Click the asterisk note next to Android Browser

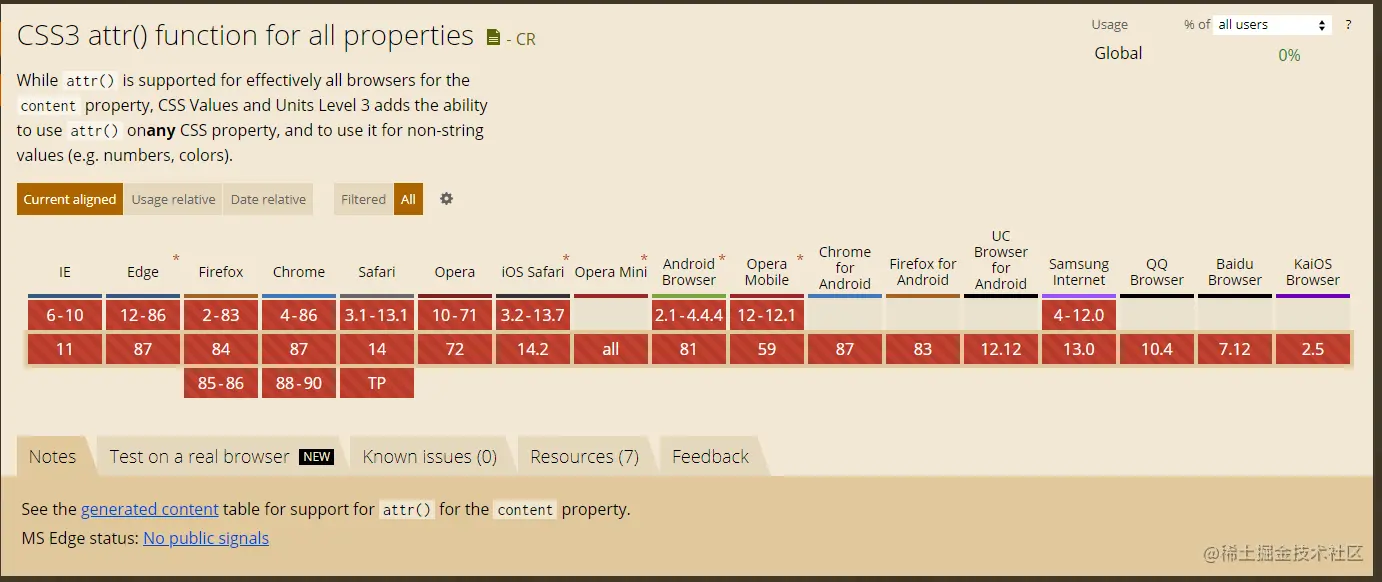click(722, 259)
